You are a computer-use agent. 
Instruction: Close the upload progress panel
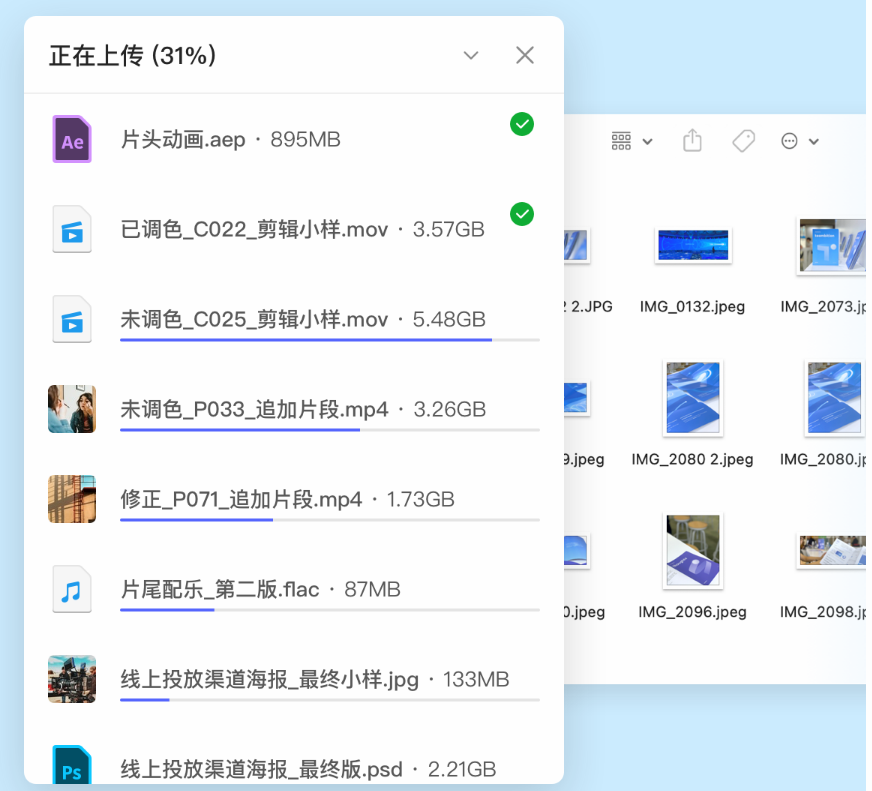pos(525,56)
